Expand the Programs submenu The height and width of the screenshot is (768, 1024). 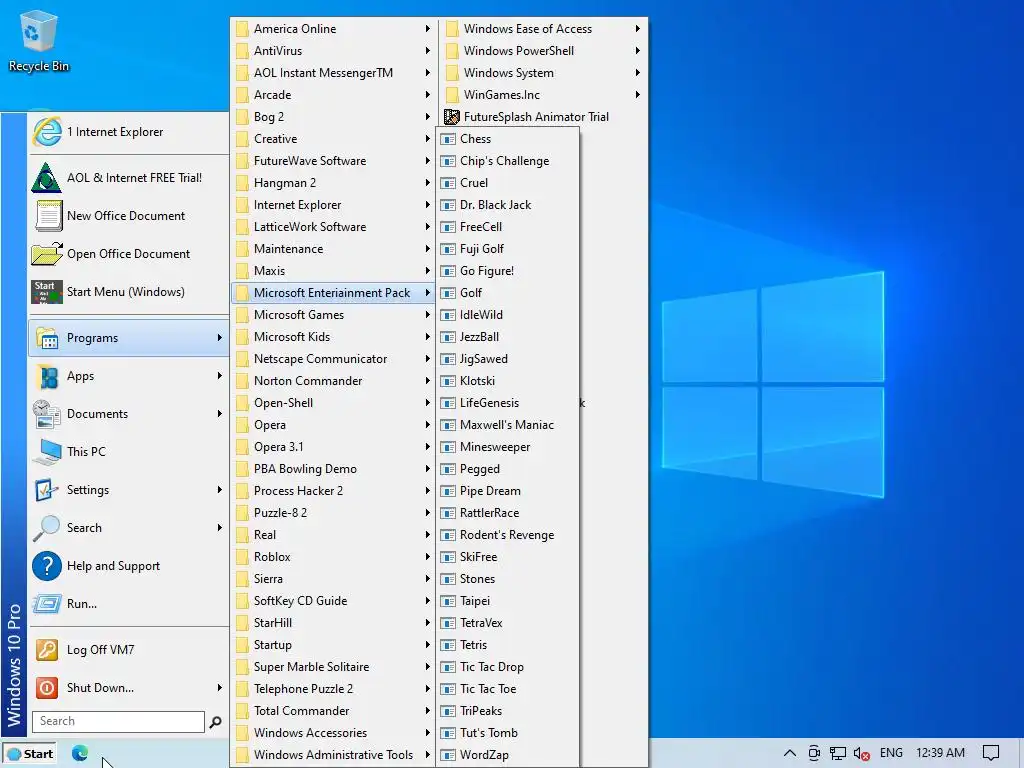128,338
